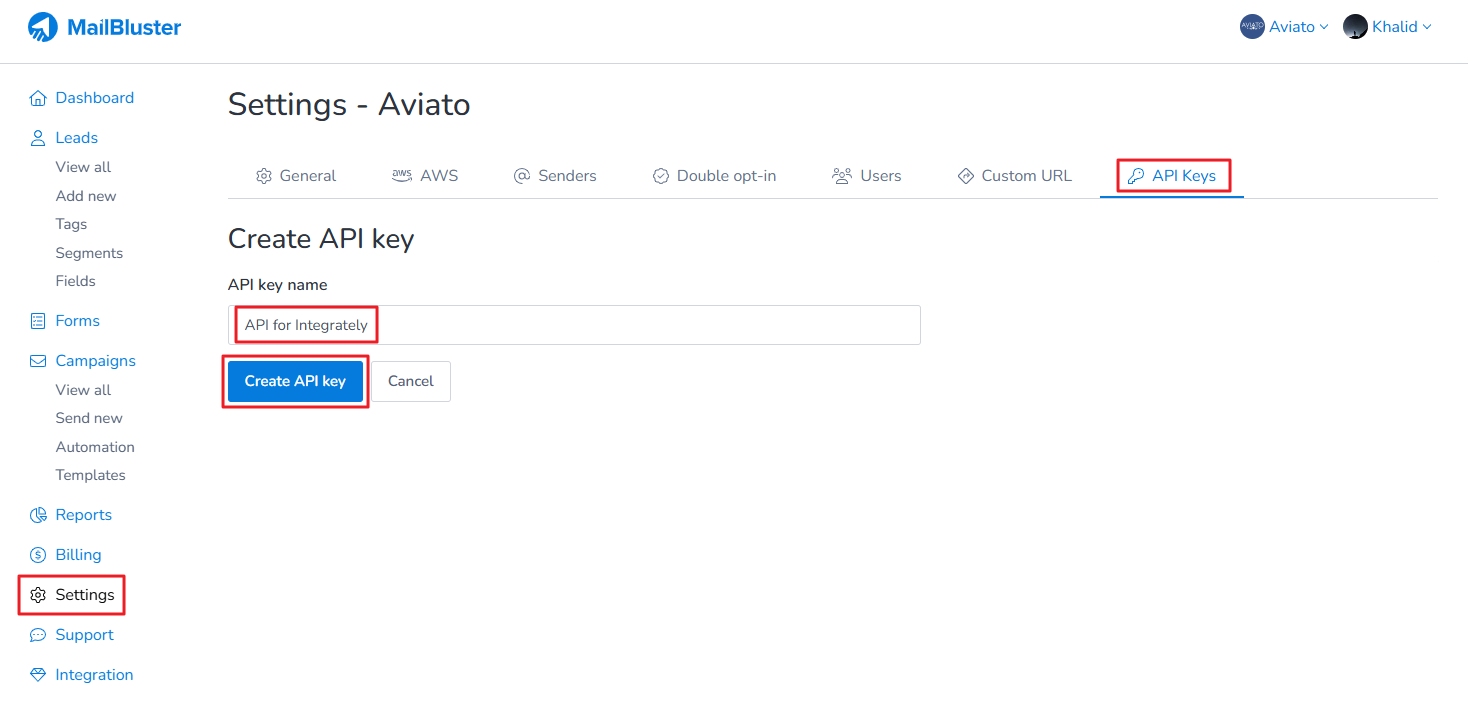
Task: Open Automation under Campaigns
Action: tap(95, 447)
